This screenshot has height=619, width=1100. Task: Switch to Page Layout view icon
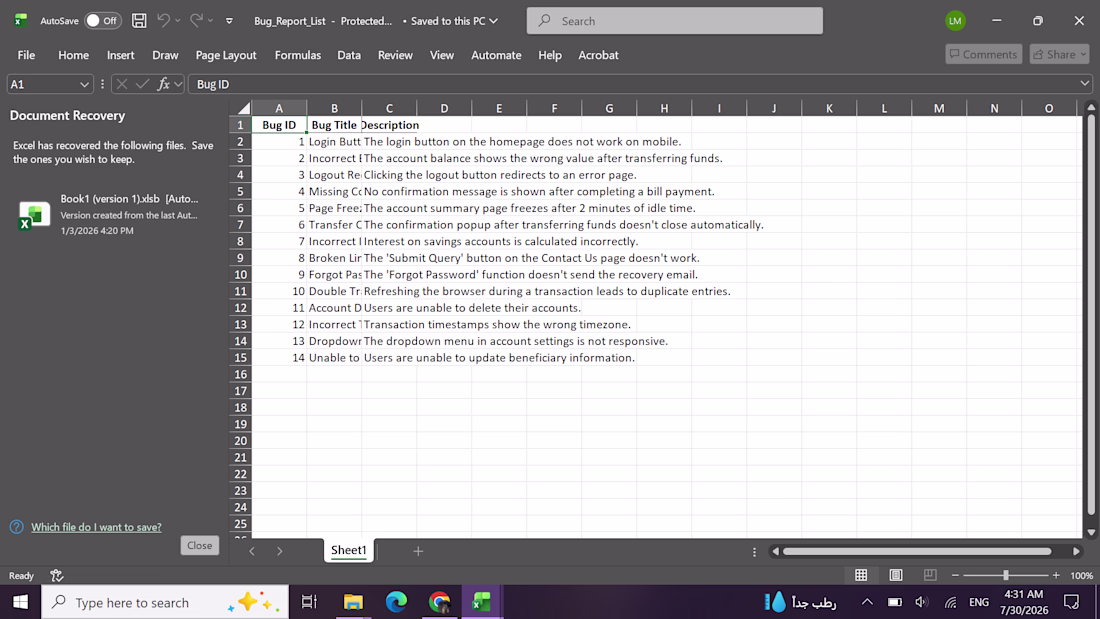click(896, 575)
